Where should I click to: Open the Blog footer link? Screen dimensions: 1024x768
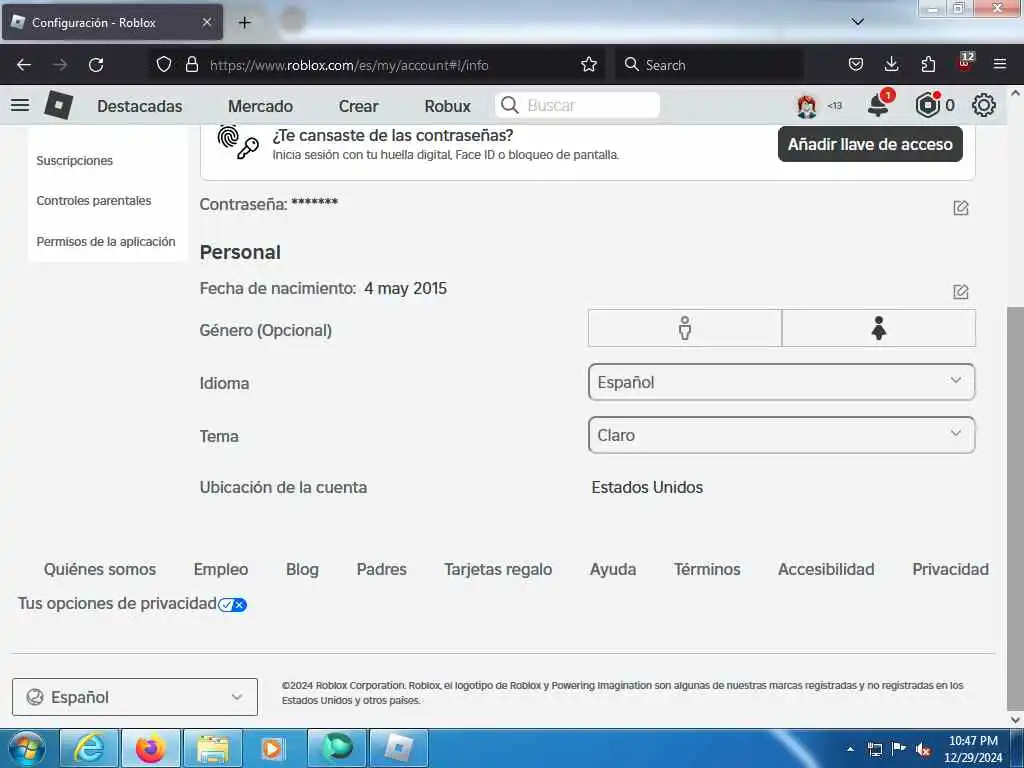[x=302, y=569]
